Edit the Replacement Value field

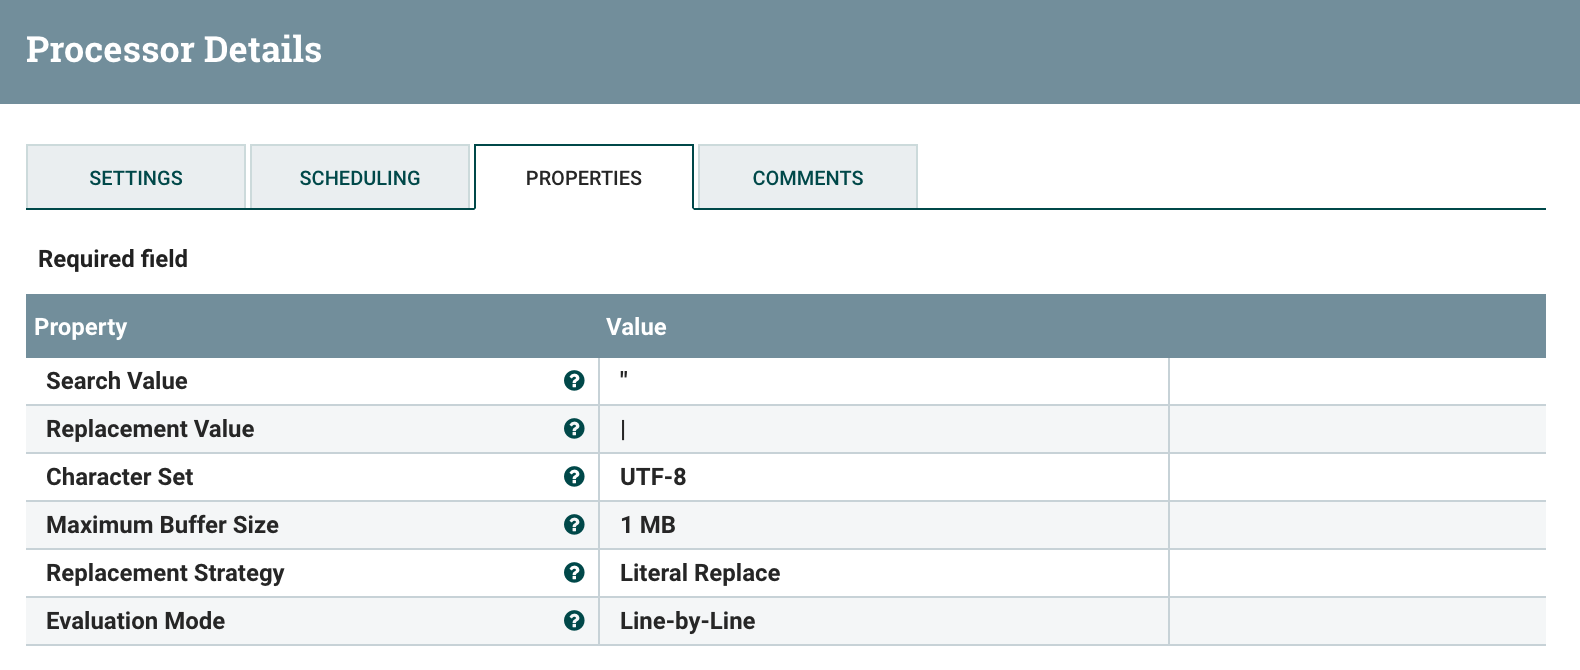(883, 429)
